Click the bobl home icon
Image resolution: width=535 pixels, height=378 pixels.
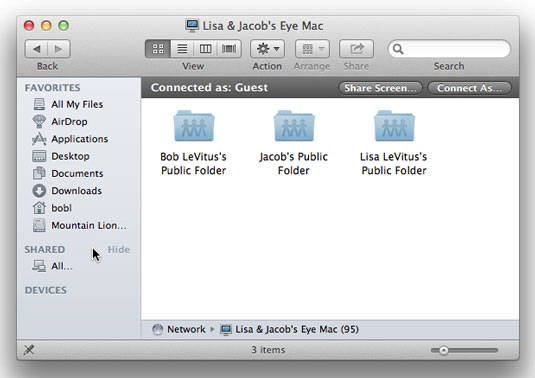click(39, 208)
